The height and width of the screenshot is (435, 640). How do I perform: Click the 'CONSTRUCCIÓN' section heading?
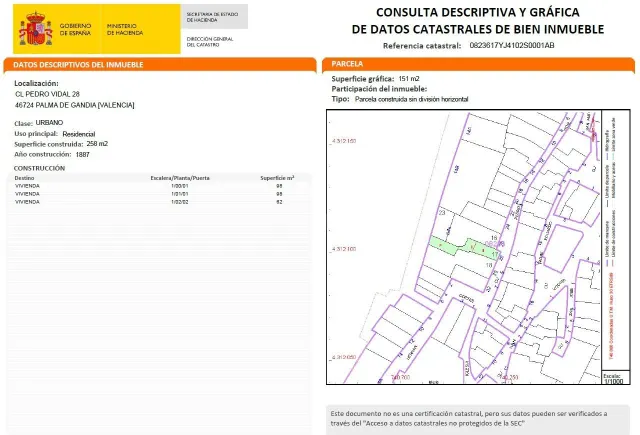[x=39, y=168]
